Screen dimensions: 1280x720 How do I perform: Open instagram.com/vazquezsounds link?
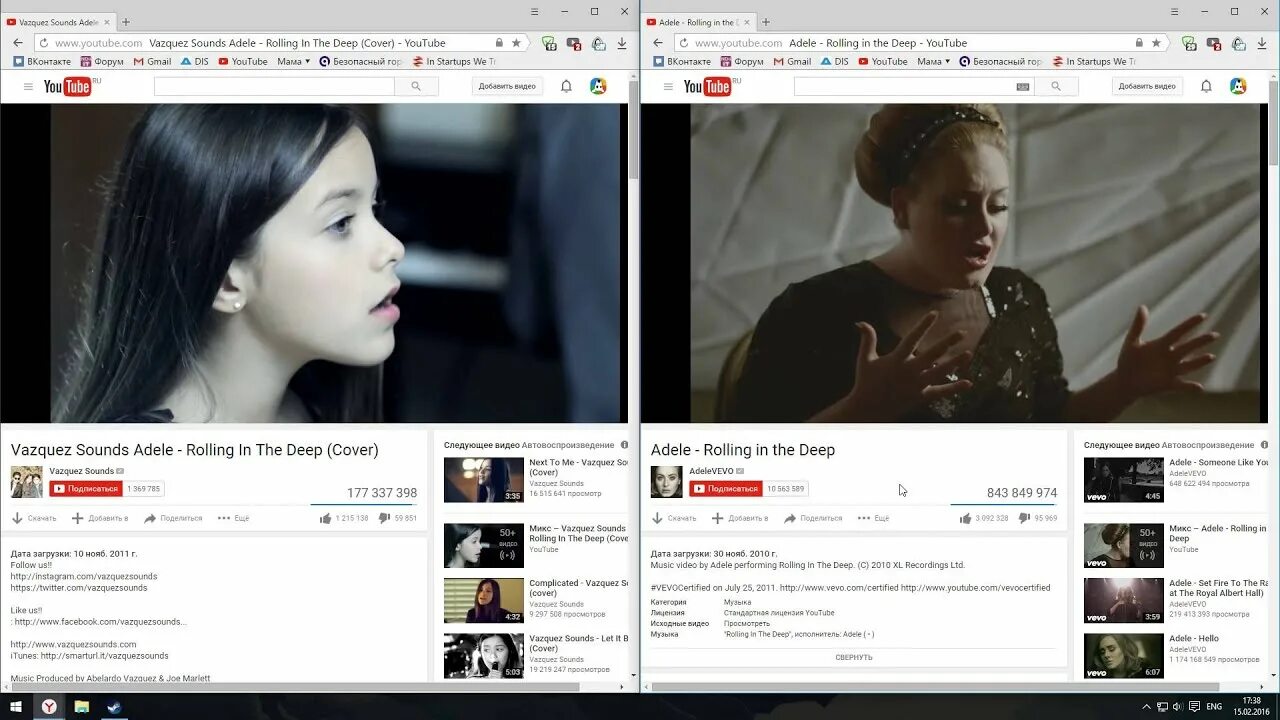tap(84, 577)
